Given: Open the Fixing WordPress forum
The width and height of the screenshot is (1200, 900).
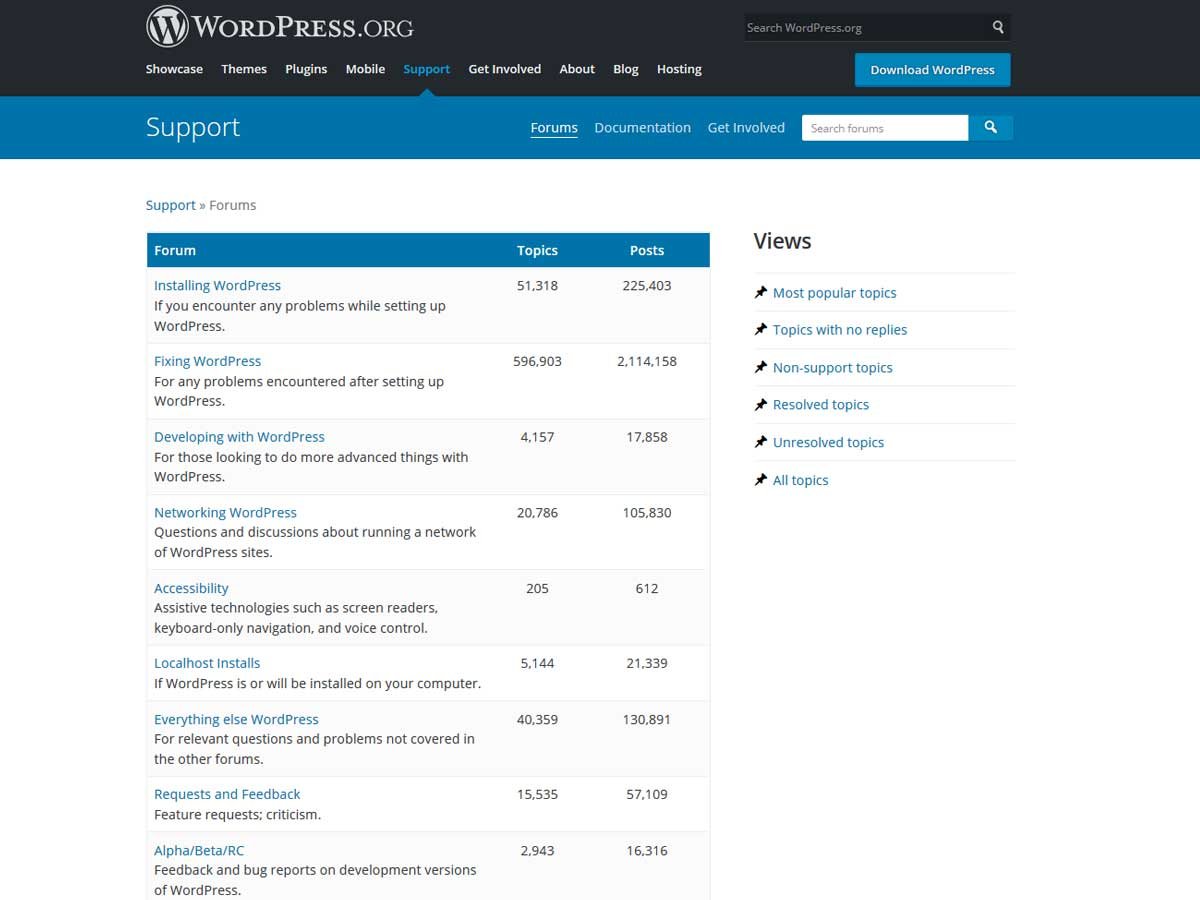Looking at the screenshot, I should (207, 361).
